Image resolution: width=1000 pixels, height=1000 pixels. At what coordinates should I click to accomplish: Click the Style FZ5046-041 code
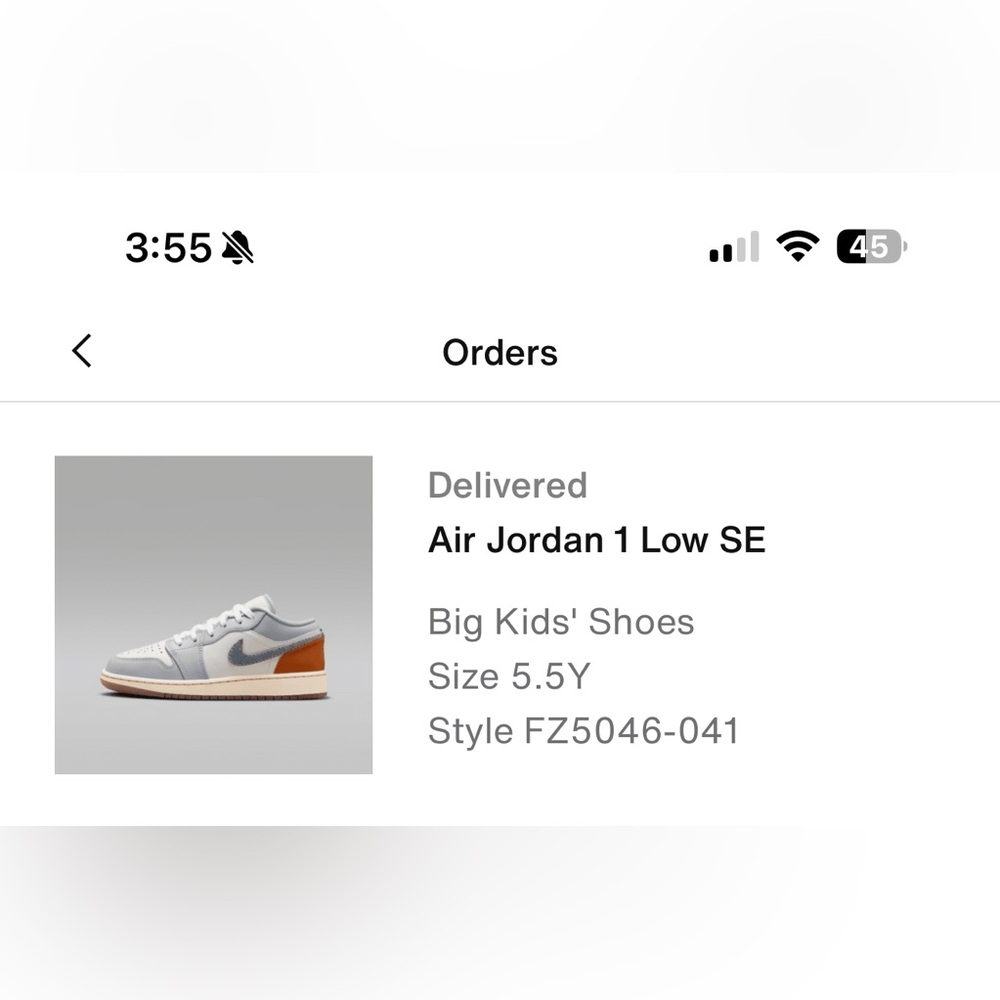click(584, 731)
